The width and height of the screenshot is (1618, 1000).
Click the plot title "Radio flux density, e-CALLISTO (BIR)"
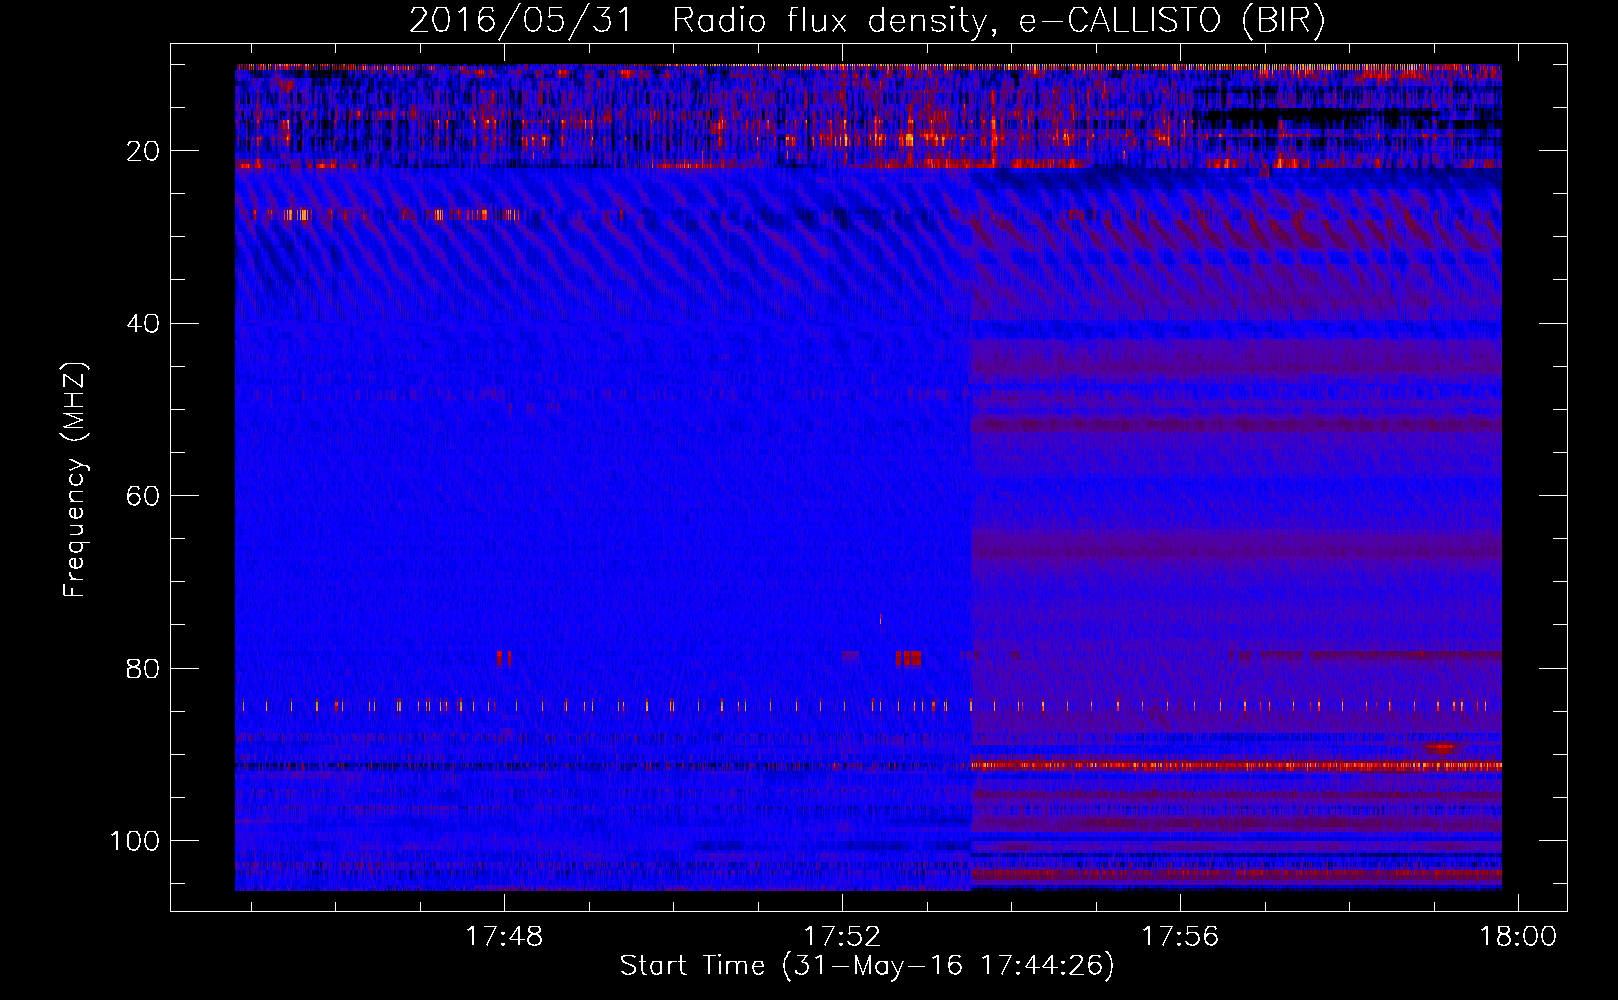[998, 20]
